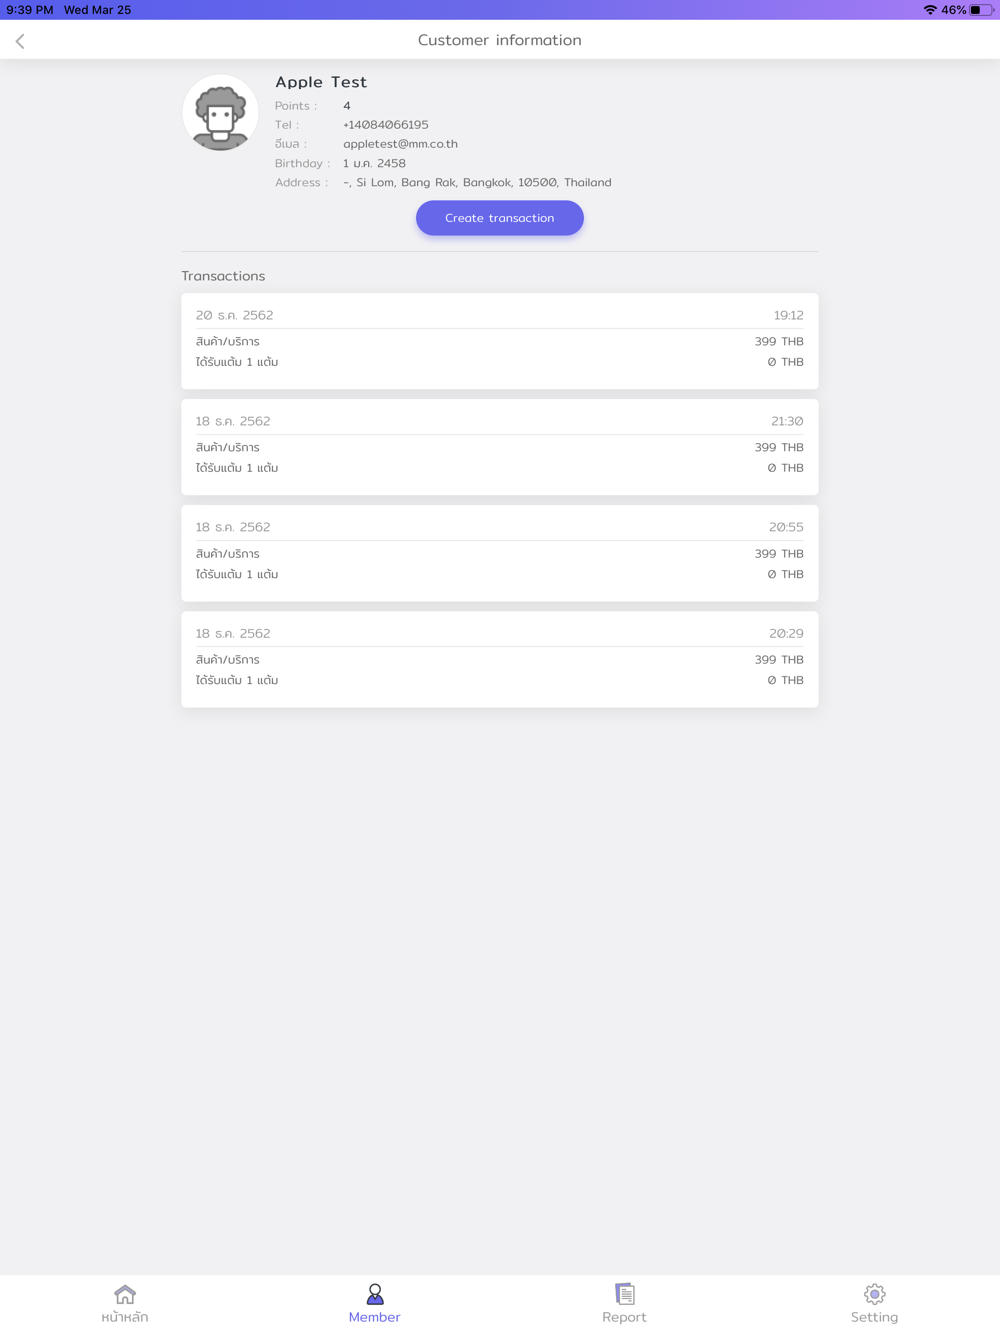Open the transaction at 20:55
Viewport: 1000px width, 1334px height.
tap(500, 553)
